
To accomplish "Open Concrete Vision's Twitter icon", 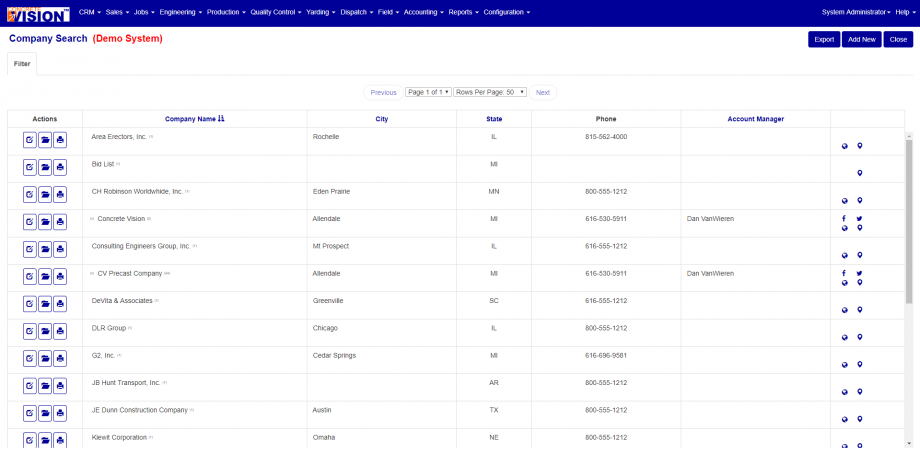I will (860, 218).
